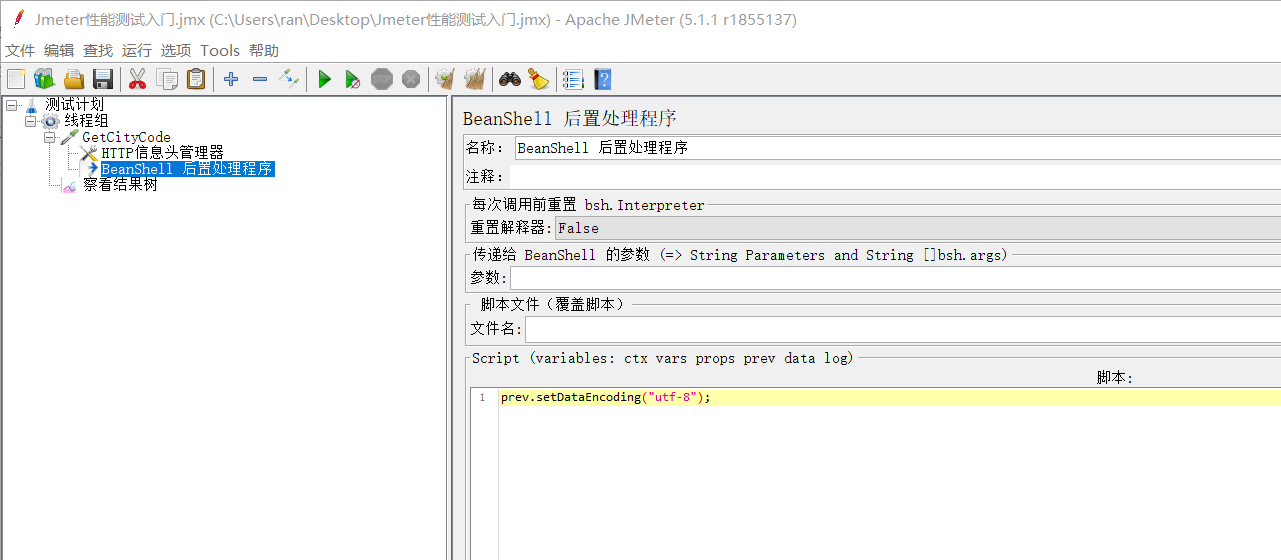Image resolution: width=1281 pixels, height=560 pixels.
Task: Click the 参数 parameters field
Action: [895, 278]
